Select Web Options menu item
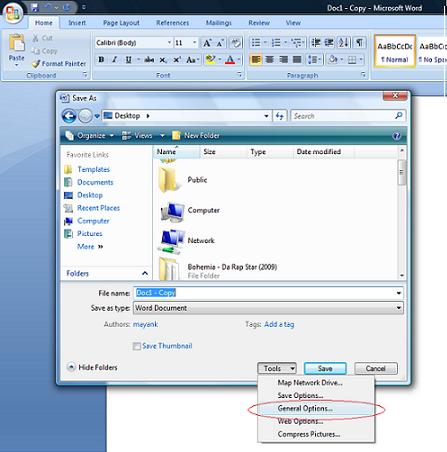Image resolution: width=447 pixels, height=452 pixels. tap(300, 421)
